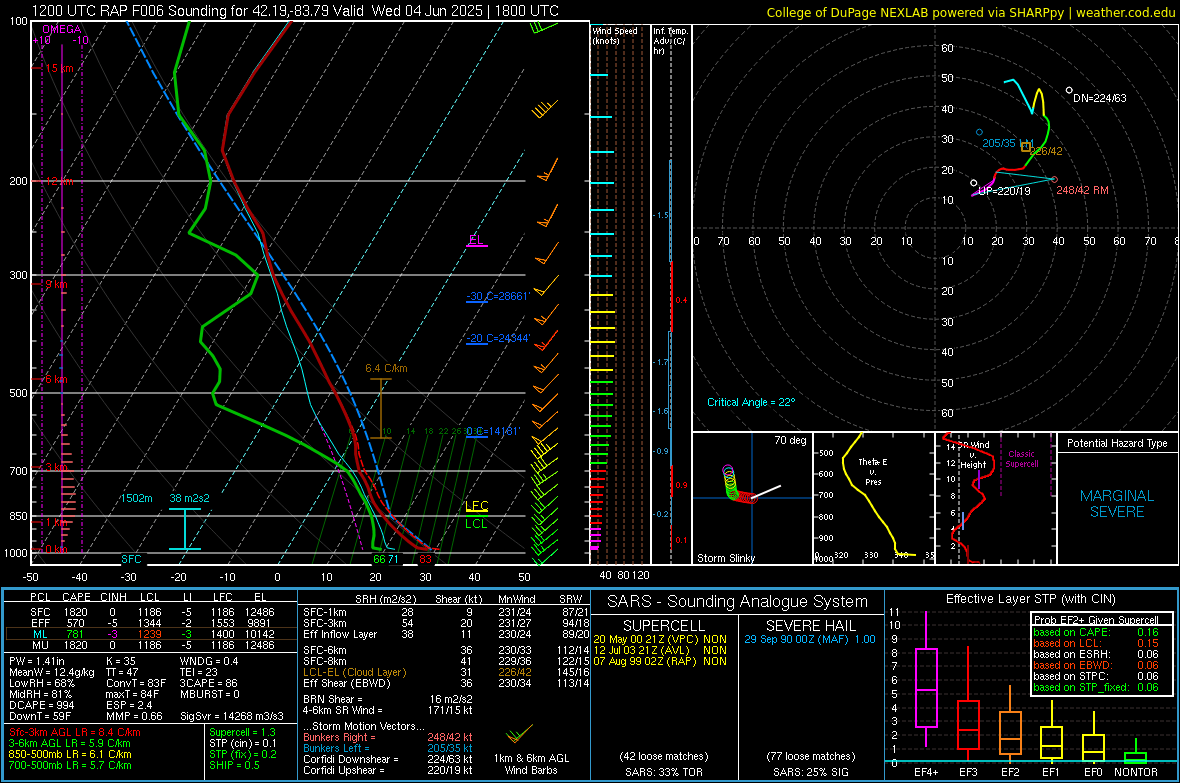1180x783 pixels.
Task: Click the 1502m effective inflow label
Action: click(136, 498)
